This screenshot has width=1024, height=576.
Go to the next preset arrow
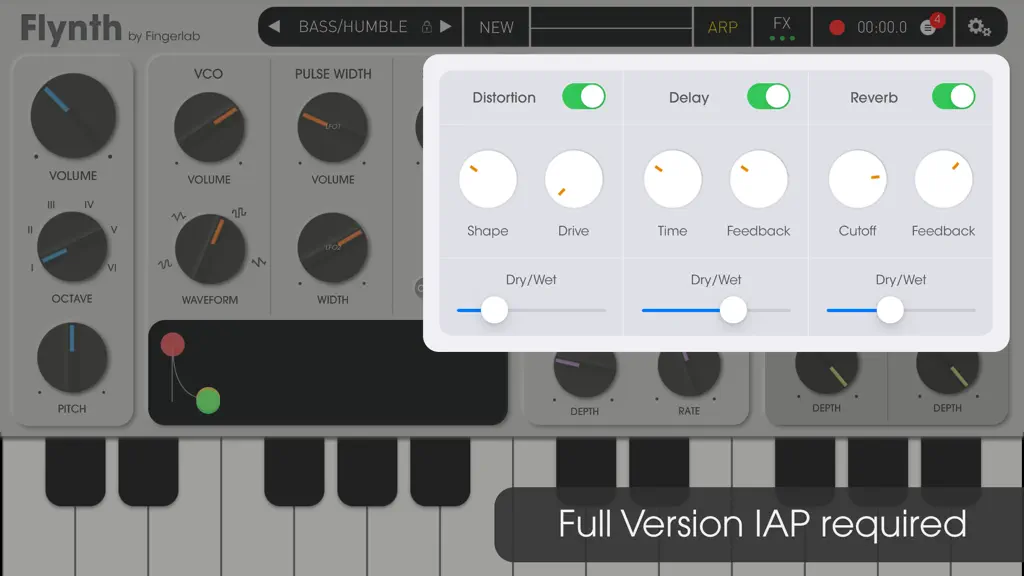click(445, 27)
